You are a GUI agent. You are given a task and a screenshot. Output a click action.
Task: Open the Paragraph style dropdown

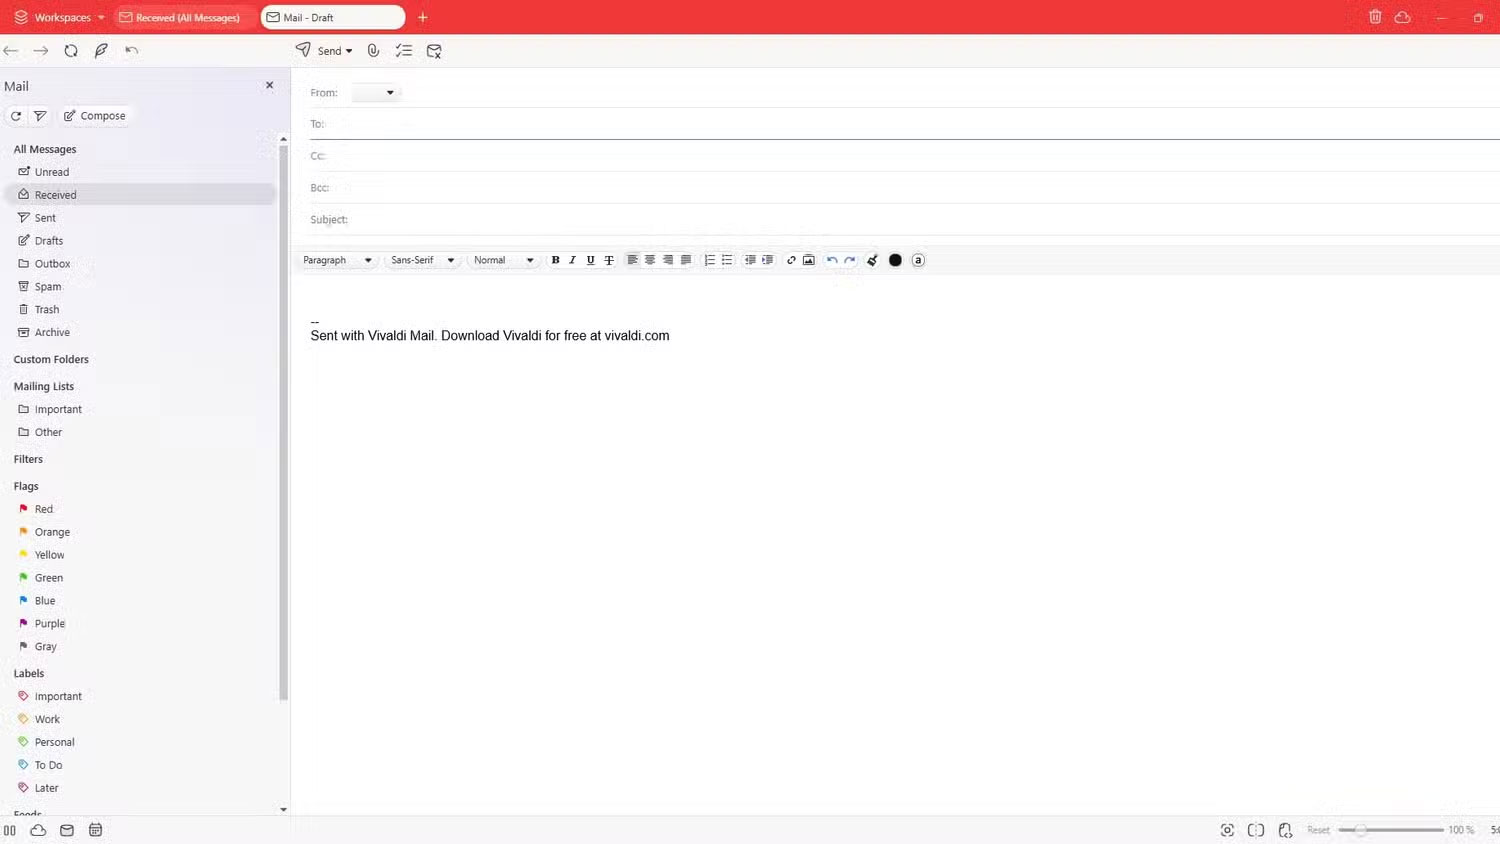[x=337, y=260]
